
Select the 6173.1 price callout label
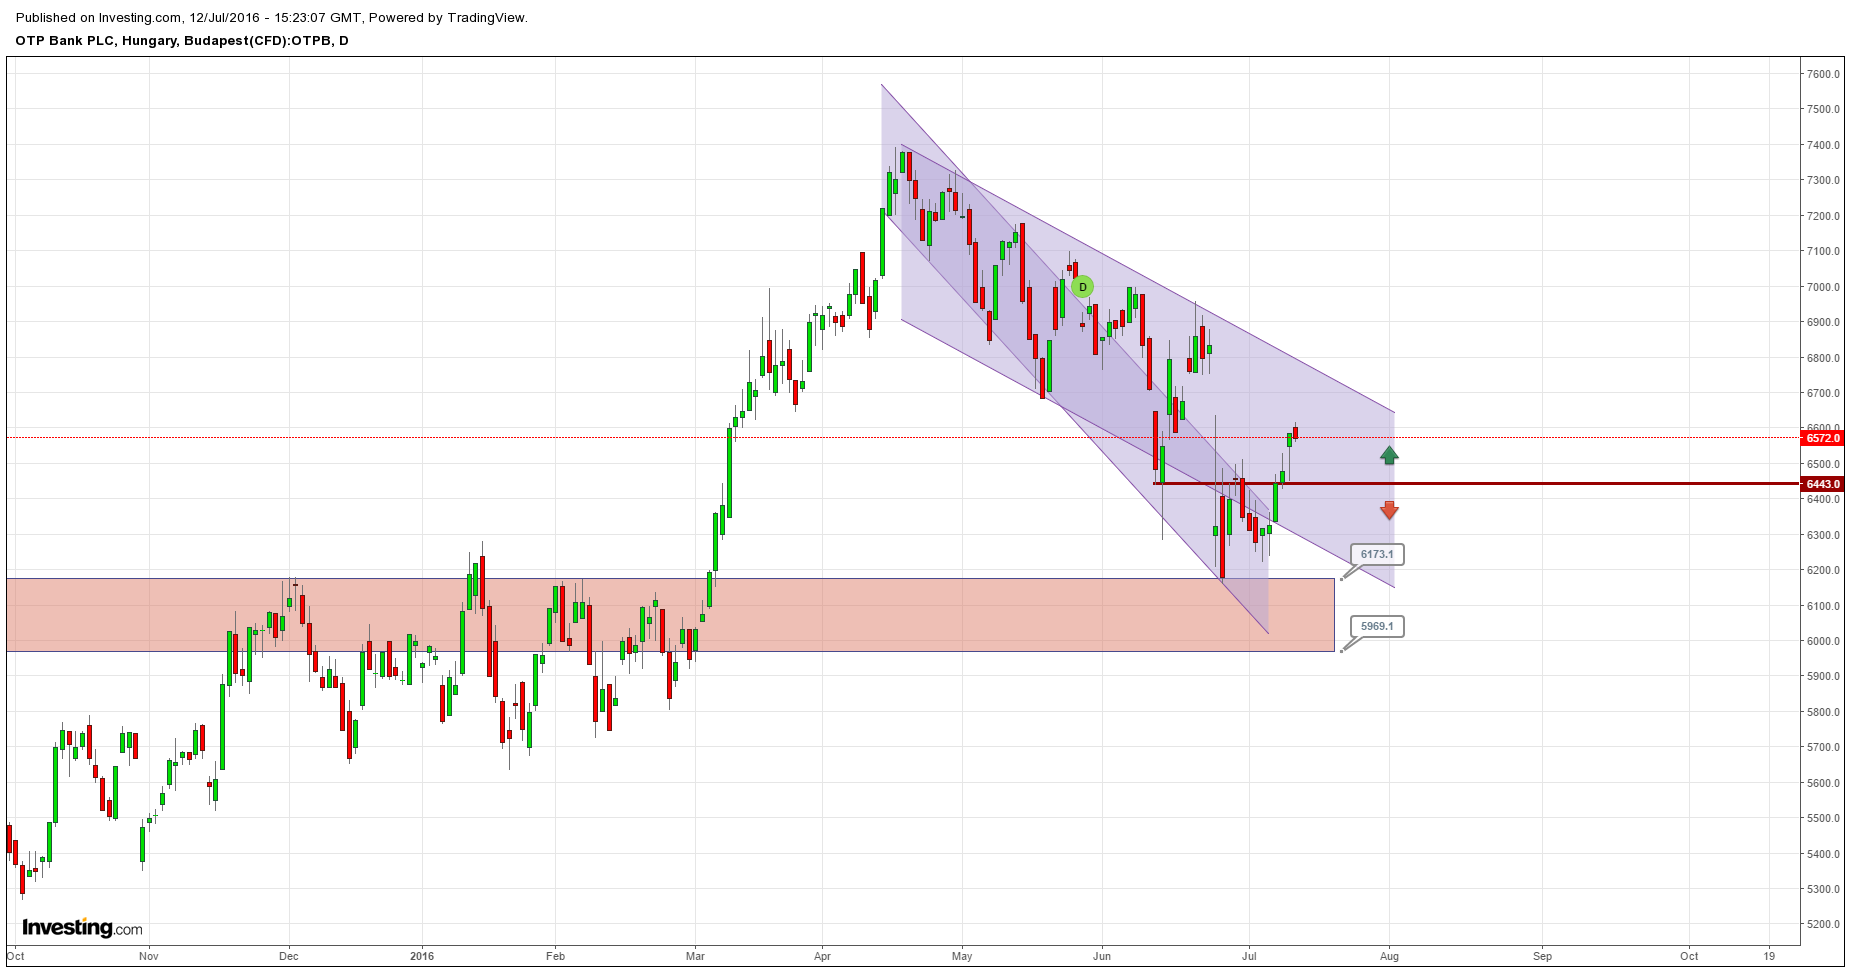pos(1376,554)
